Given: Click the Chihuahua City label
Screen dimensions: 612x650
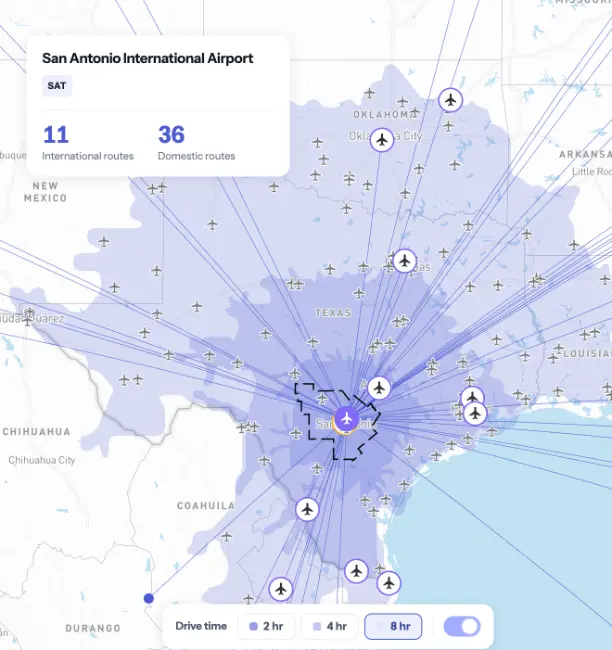Looking at the screenshot, I should pyautogui.click(x=41, y=460).
